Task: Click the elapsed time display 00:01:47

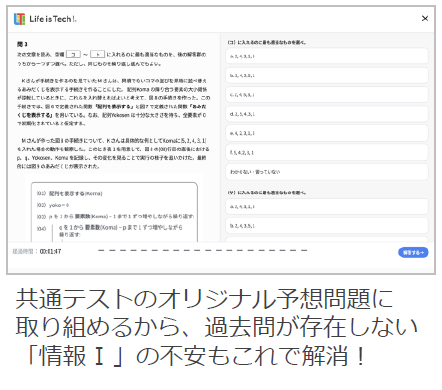Action: (50, 251)
